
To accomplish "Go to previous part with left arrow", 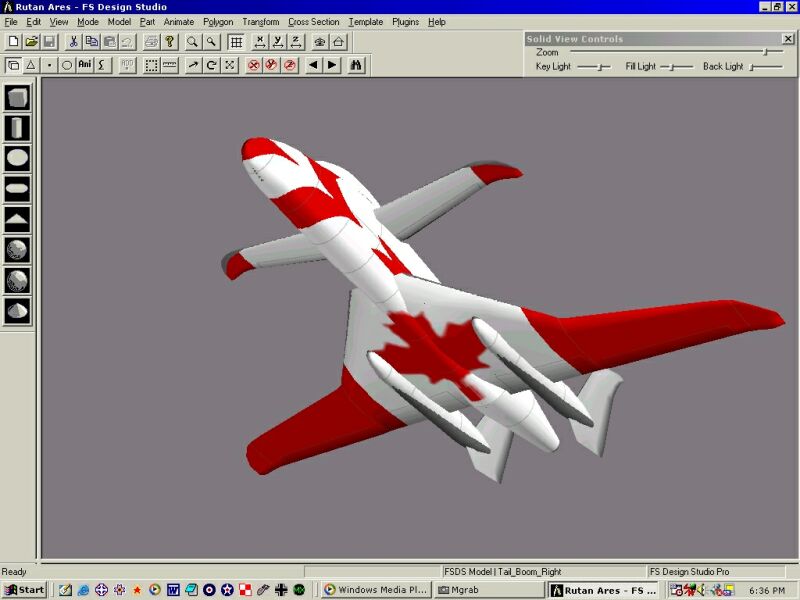I will pyautogui.click(x=314, y=65).
